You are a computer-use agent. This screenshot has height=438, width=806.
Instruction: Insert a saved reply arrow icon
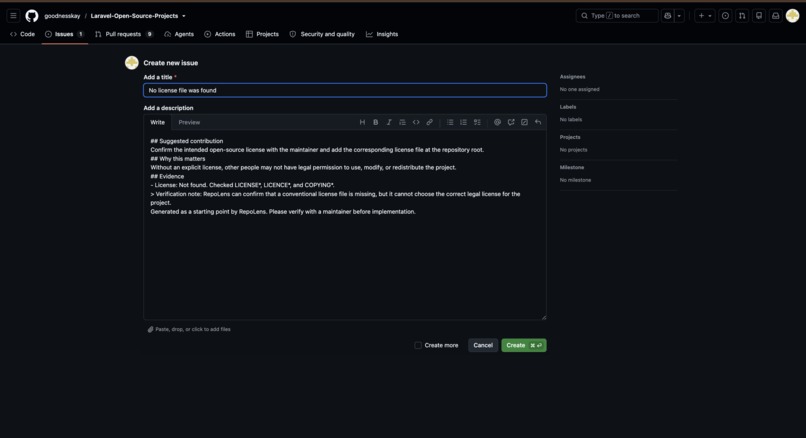click(x=538, y=122)
